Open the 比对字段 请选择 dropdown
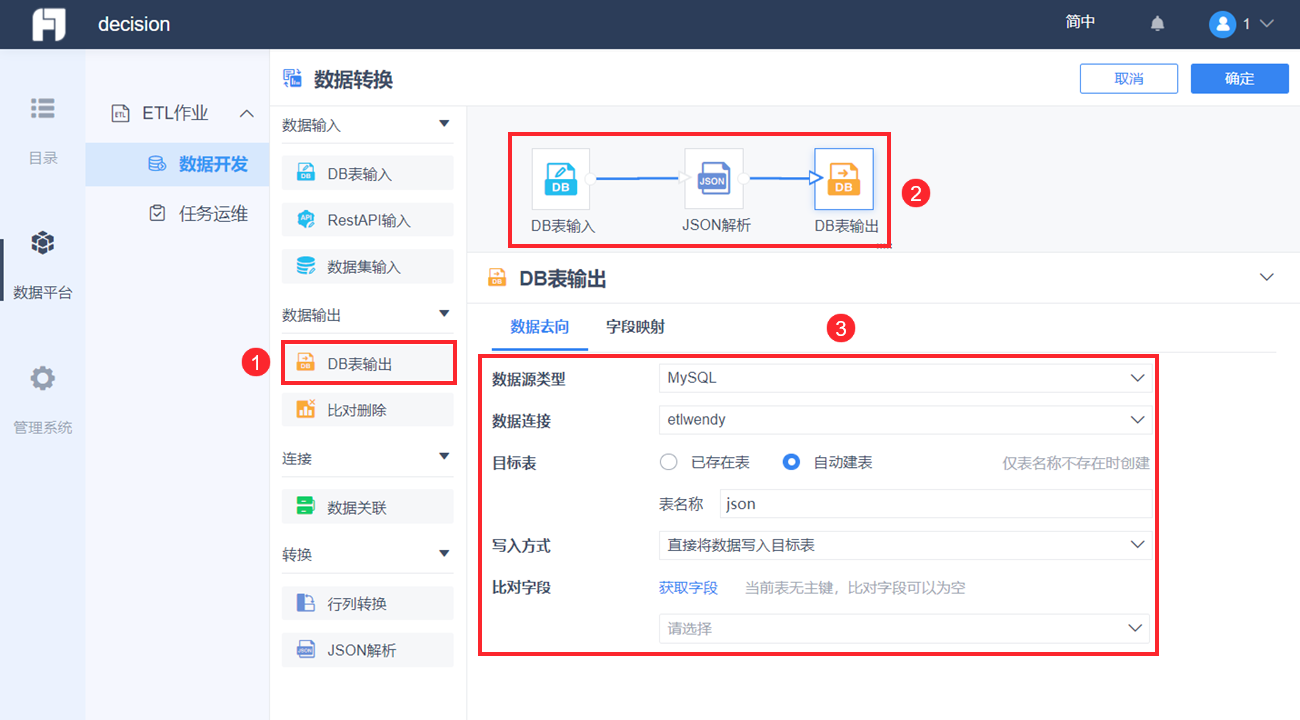Viewport: 1300px width, 720px height. 904,628
